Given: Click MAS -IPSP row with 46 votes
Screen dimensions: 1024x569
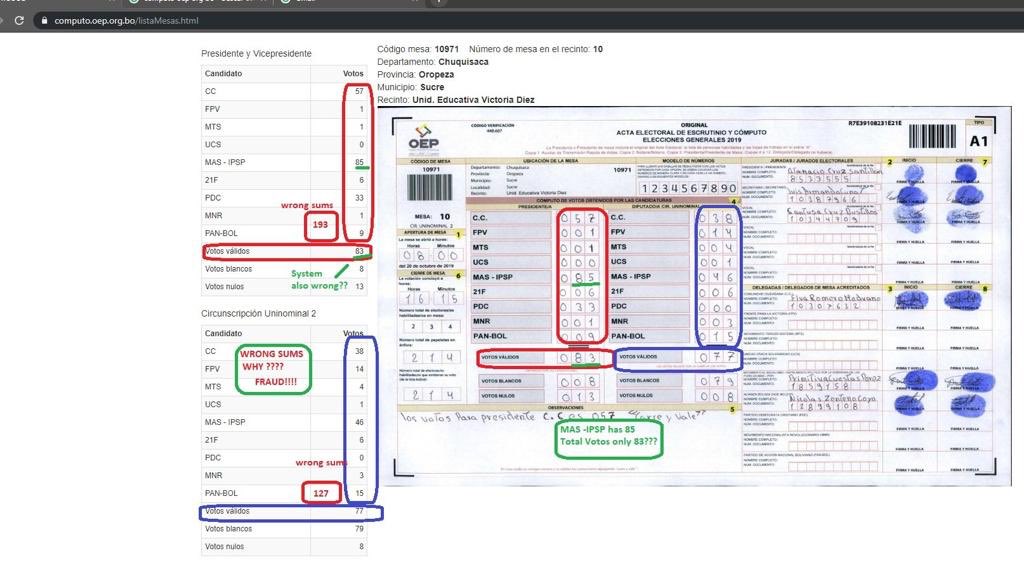Looking at the screenshot, I should pyautogui.click(x=284, y=422).
